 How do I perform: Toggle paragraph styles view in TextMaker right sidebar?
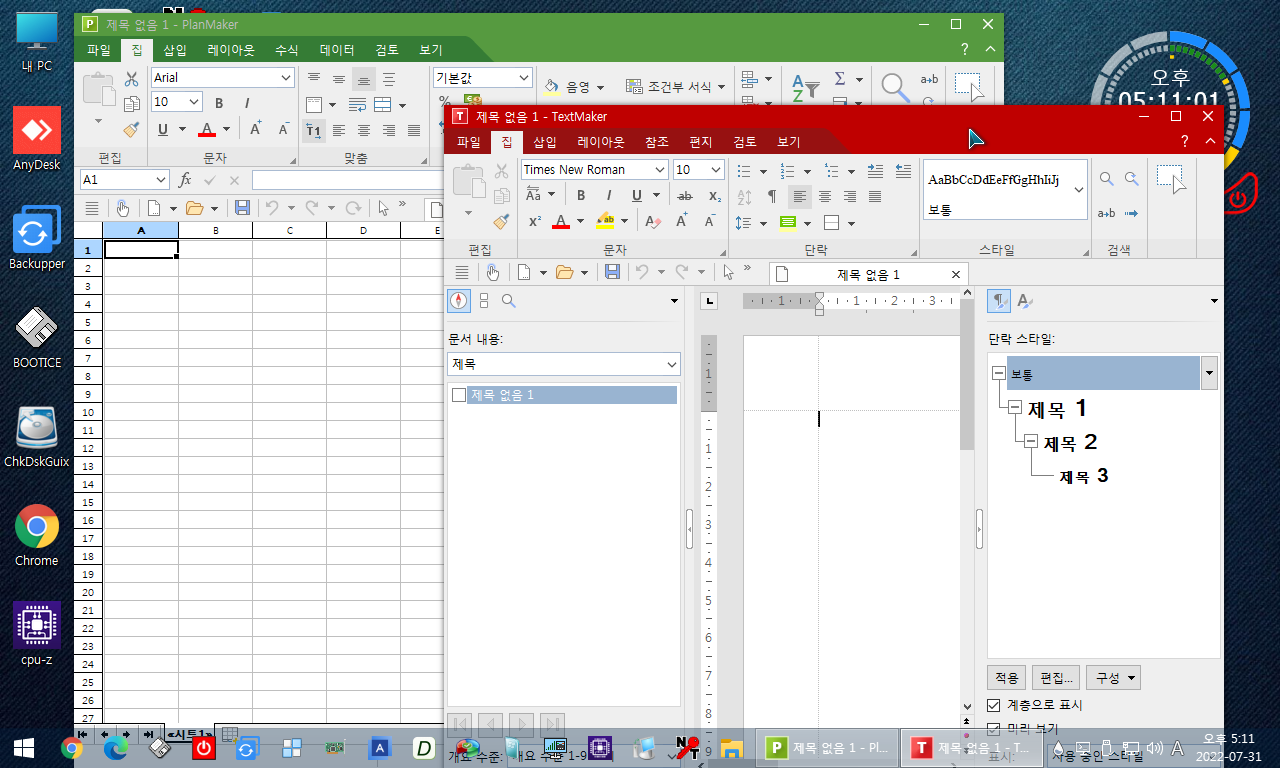pos(999,300)
